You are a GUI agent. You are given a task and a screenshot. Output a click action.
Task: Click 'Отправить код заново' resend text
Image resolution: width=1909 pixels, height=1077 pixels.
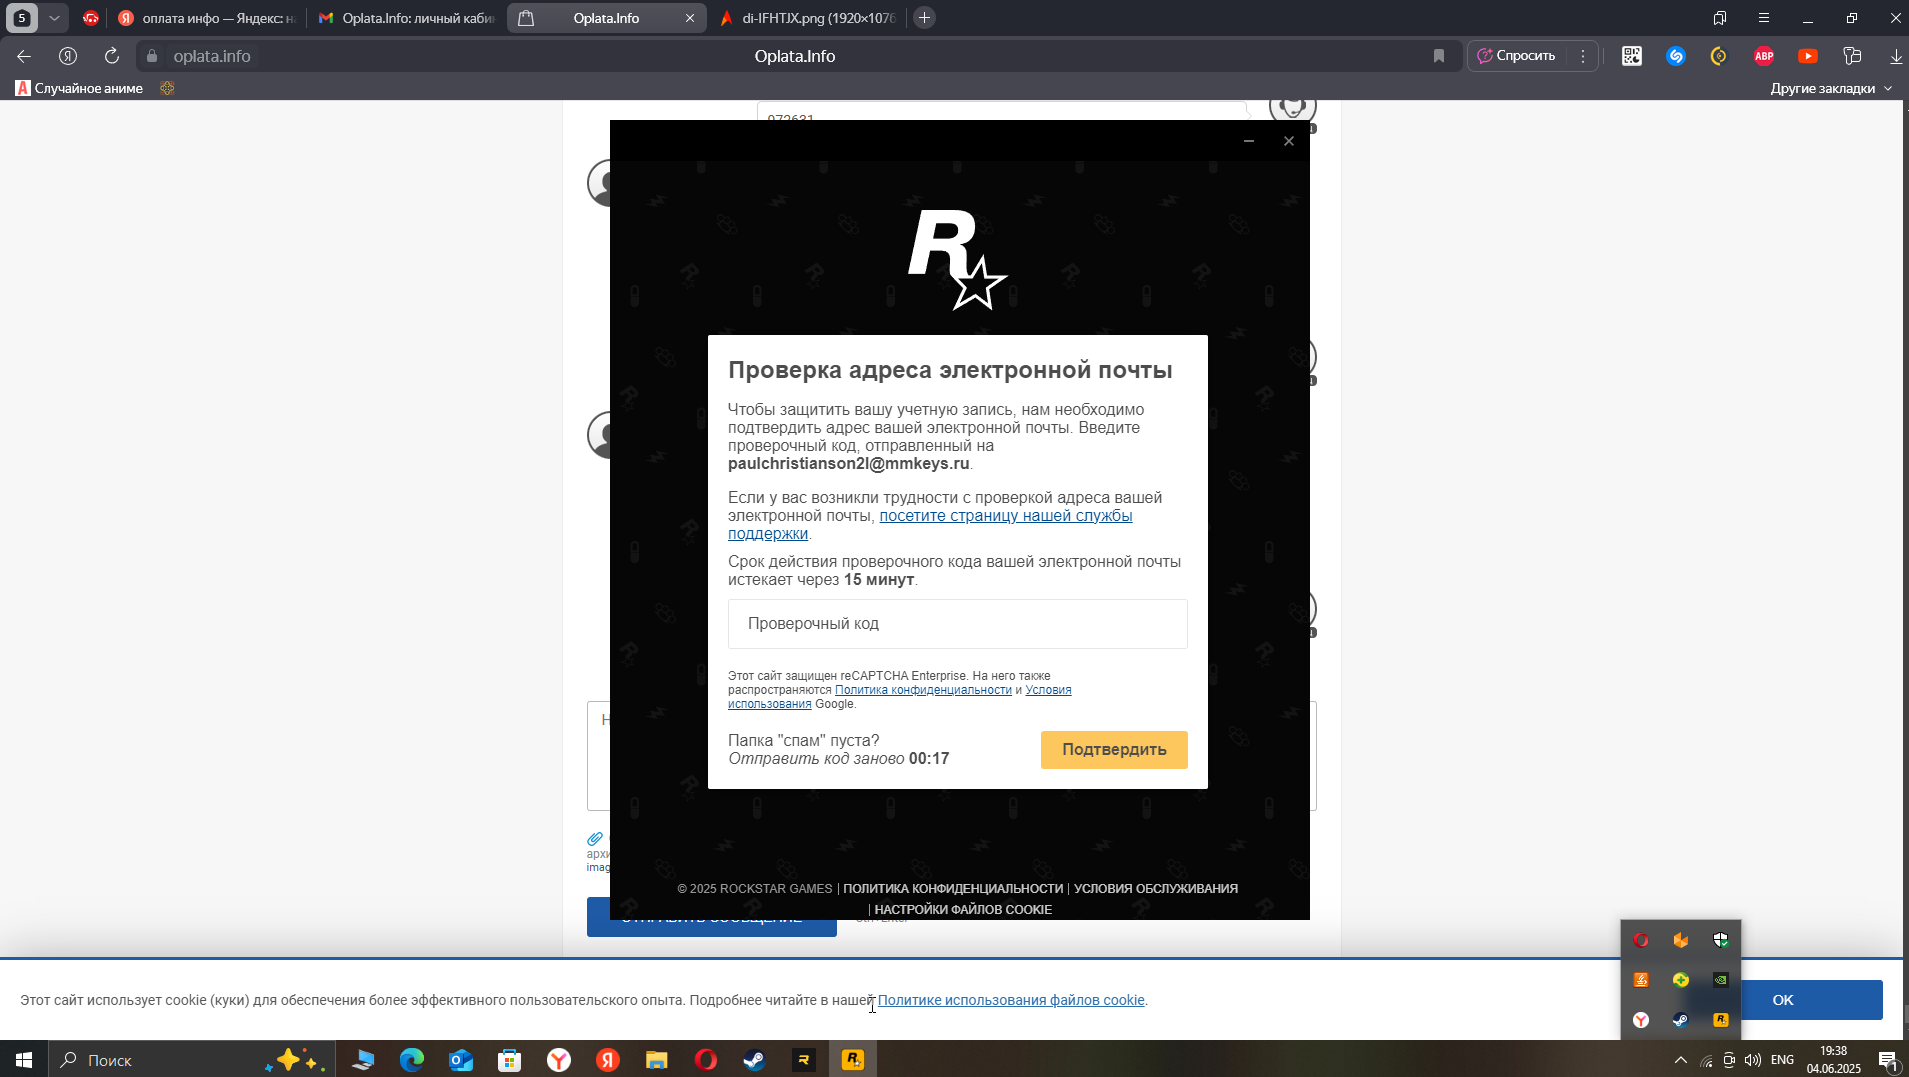point(816,759)
